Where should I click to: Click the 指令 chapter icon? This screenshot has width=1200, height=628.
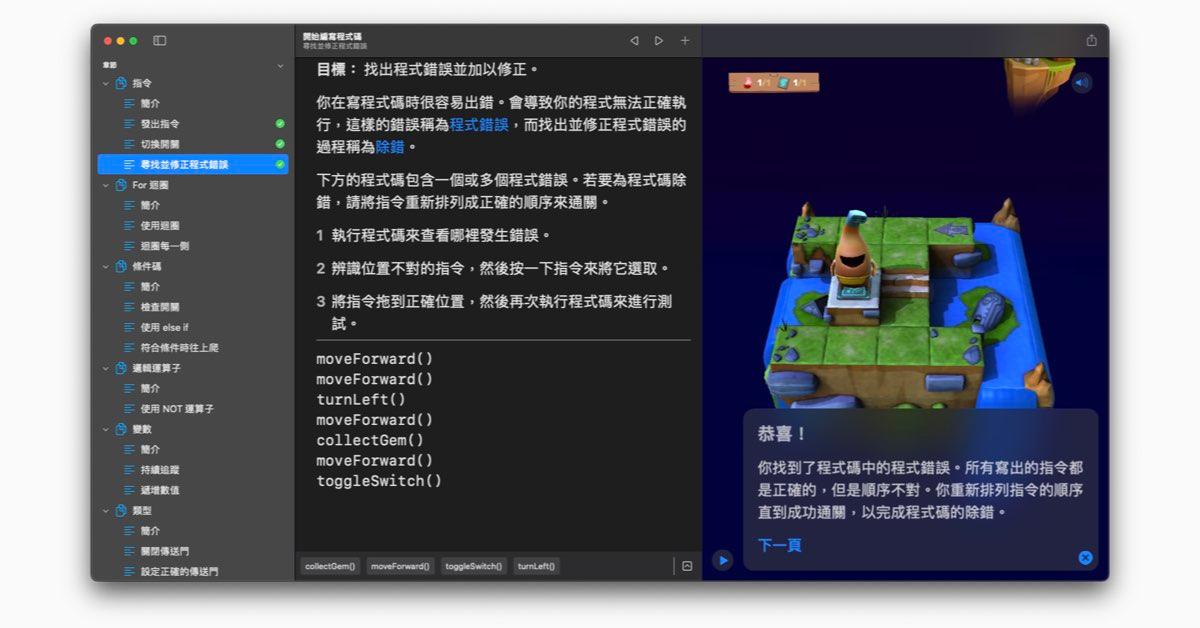[x=121, y=83]
